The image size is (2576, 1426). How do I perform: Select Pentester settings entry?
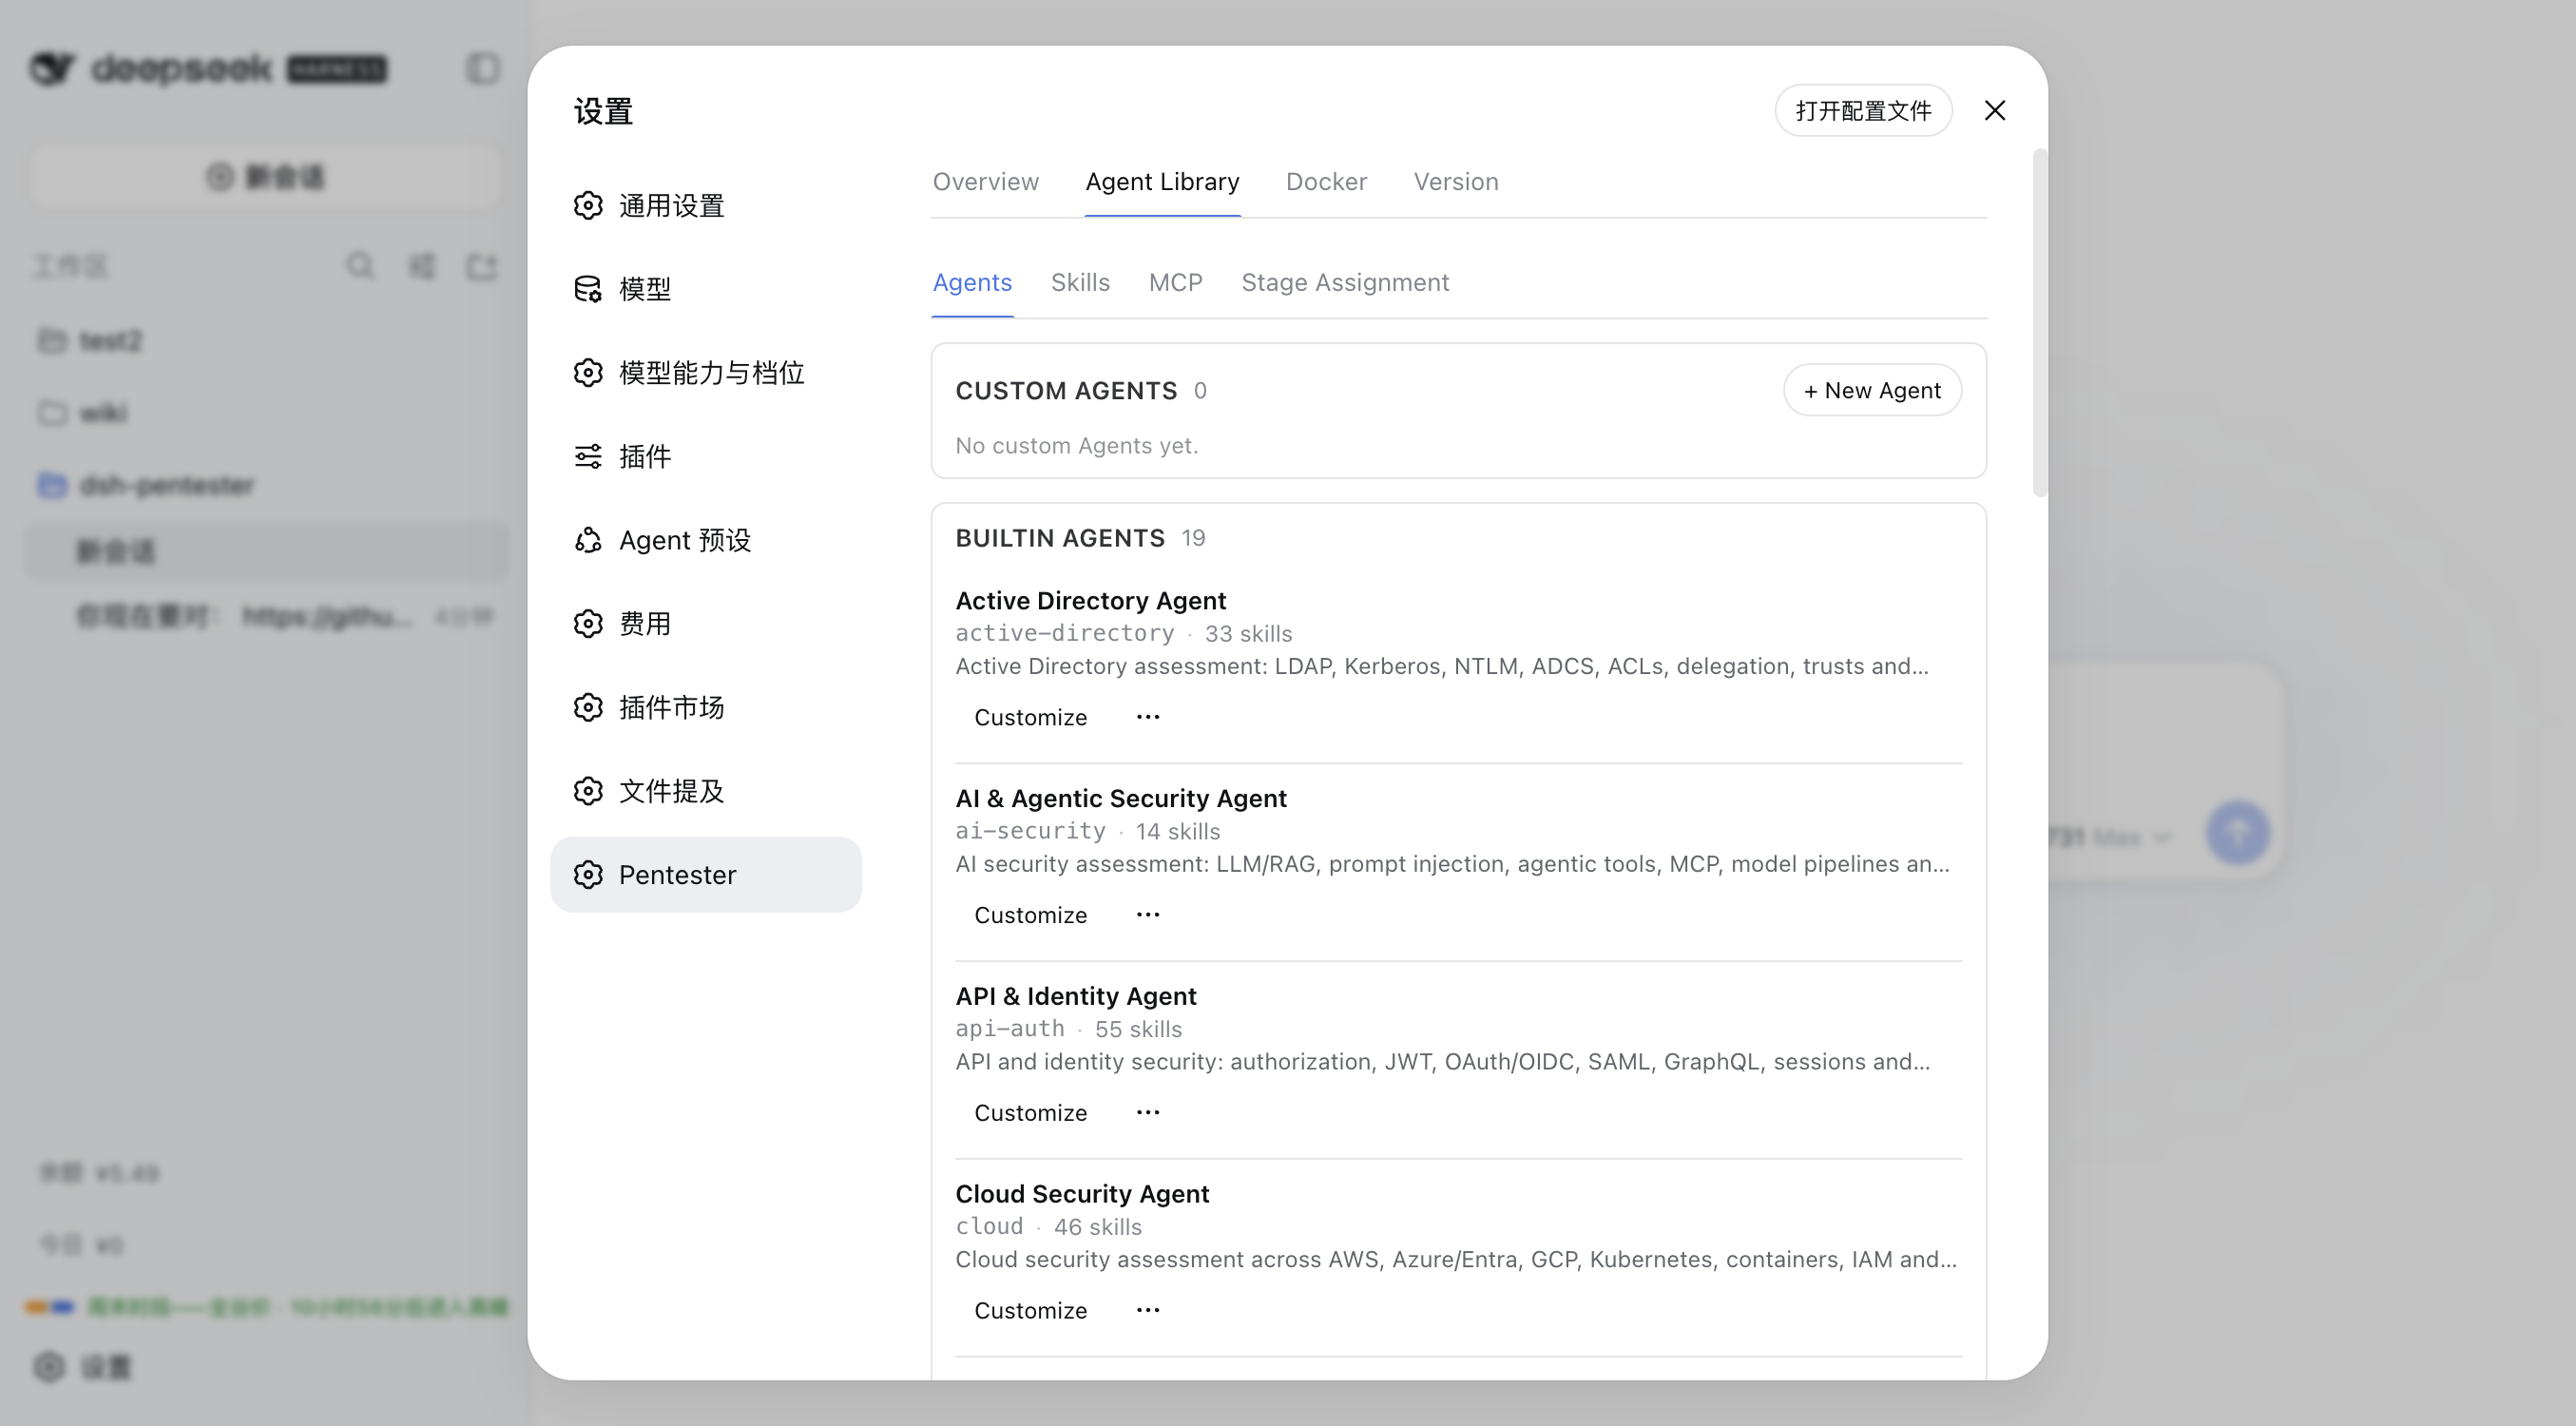(x=705, y=874)
